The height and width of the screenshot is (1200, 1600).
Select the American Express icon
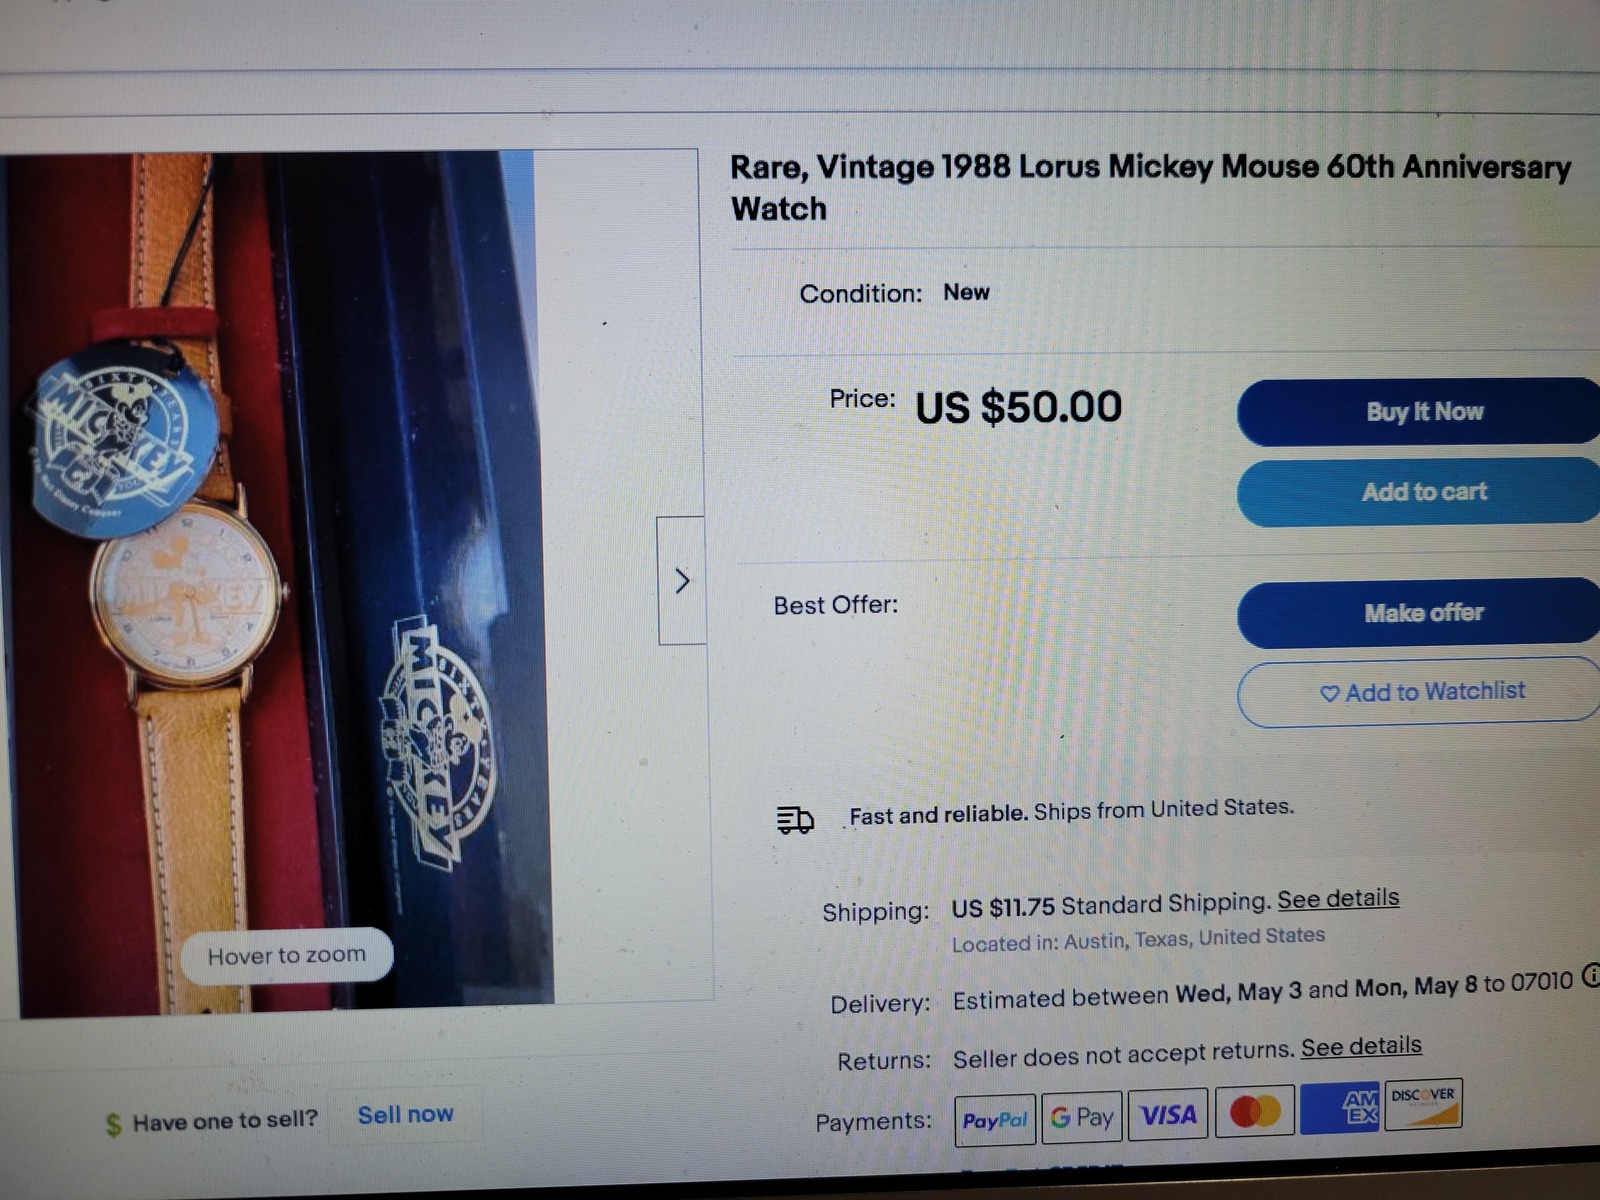[x=1340, y=1107]
